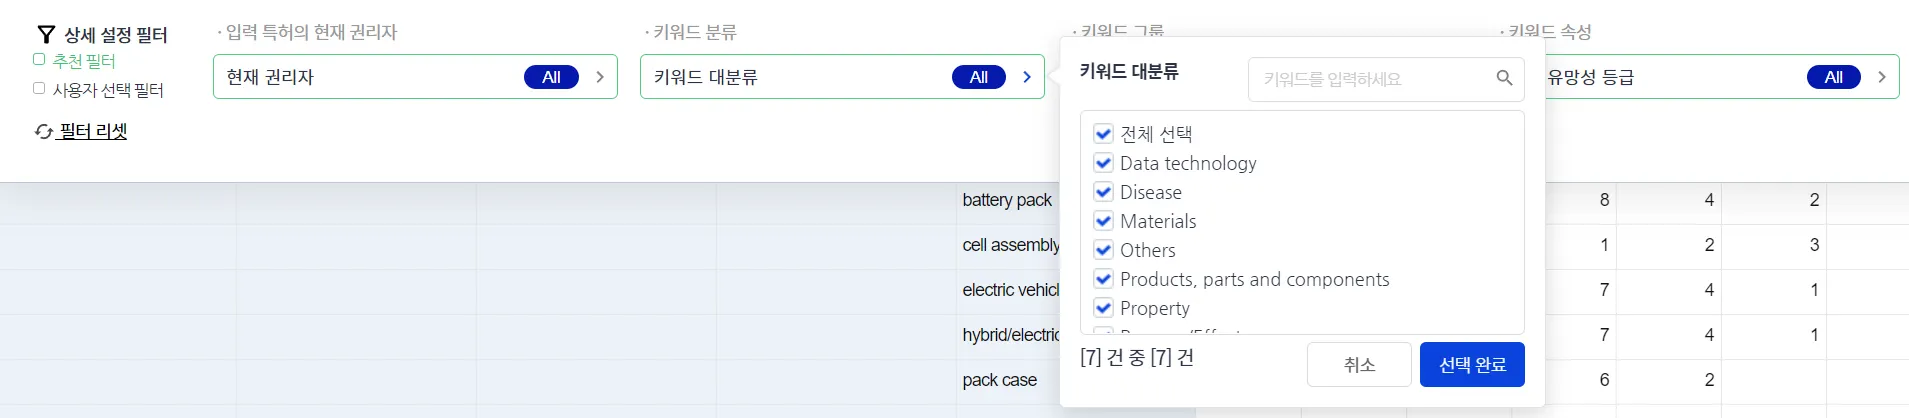1909x418 pixels.
Task: Open the 키워드 대분류 dropdown chevron
Action: (x=1027, y=77)
